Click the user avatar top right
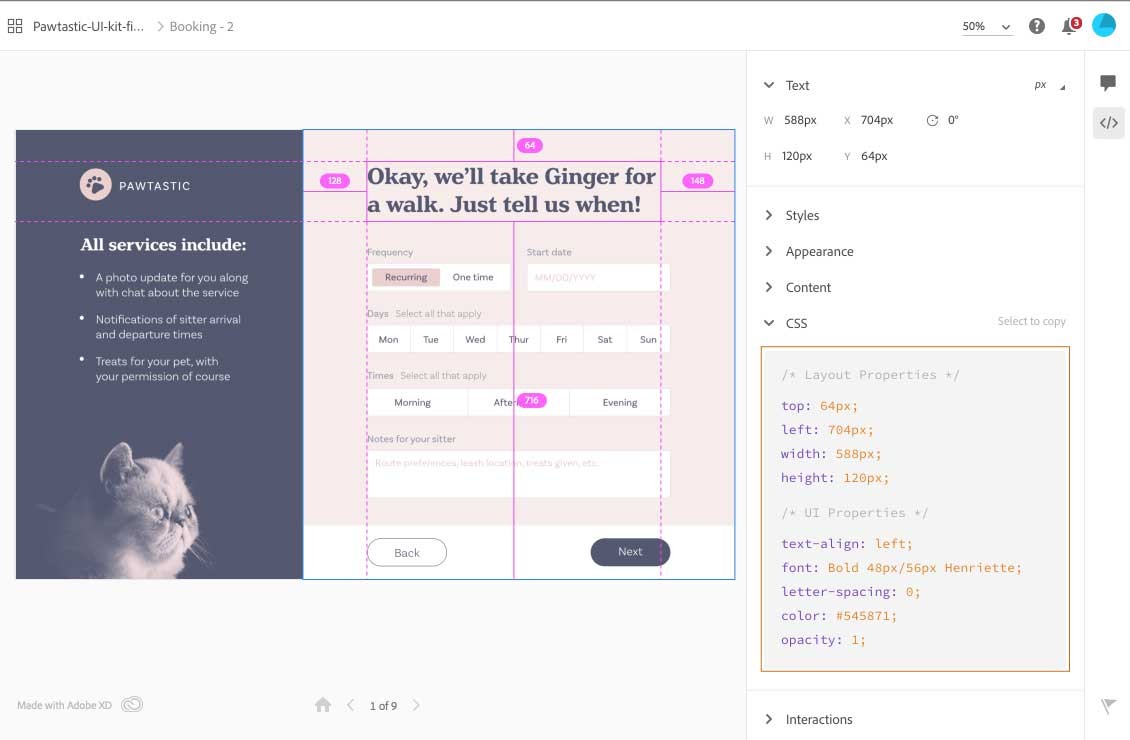The image size is (1130, 740). (1104, 24)
